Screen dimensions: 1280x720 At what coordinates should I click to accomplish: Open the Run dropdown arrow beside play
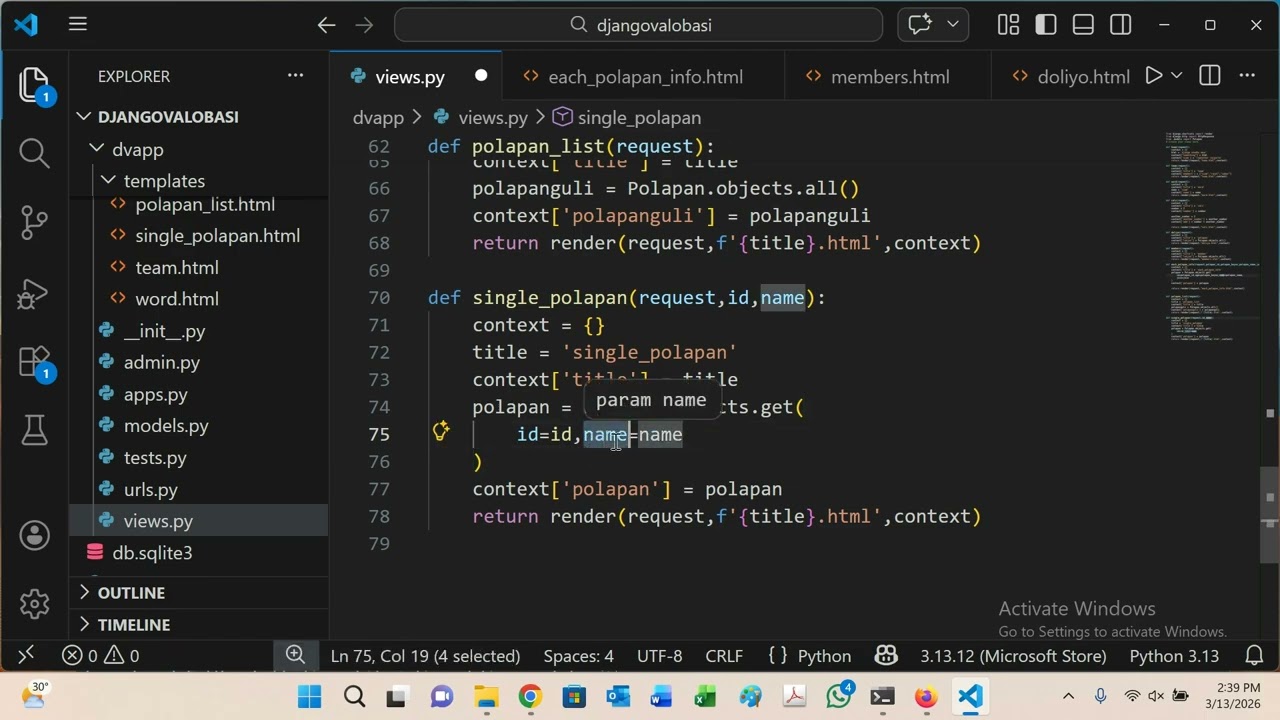[x=1177, y=76]
